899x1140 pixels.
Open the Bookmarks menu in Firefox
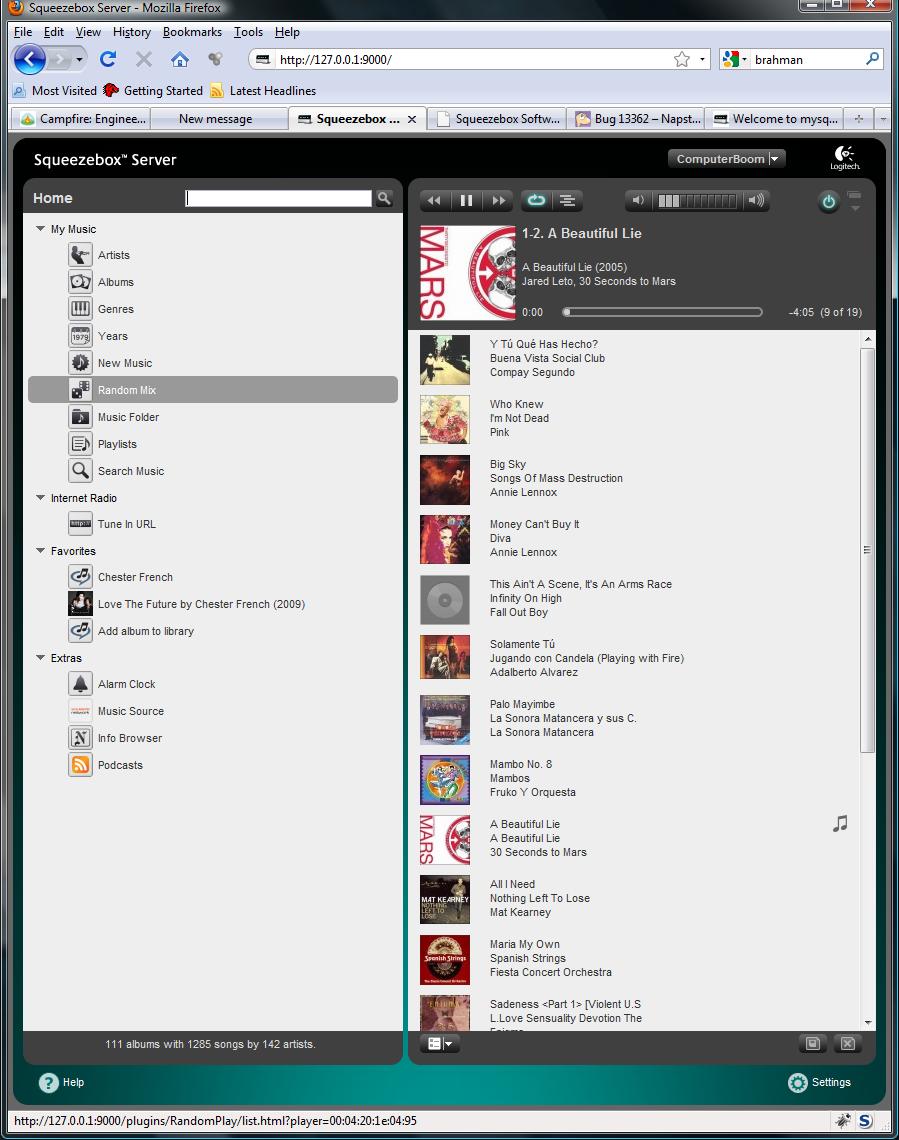192,32
